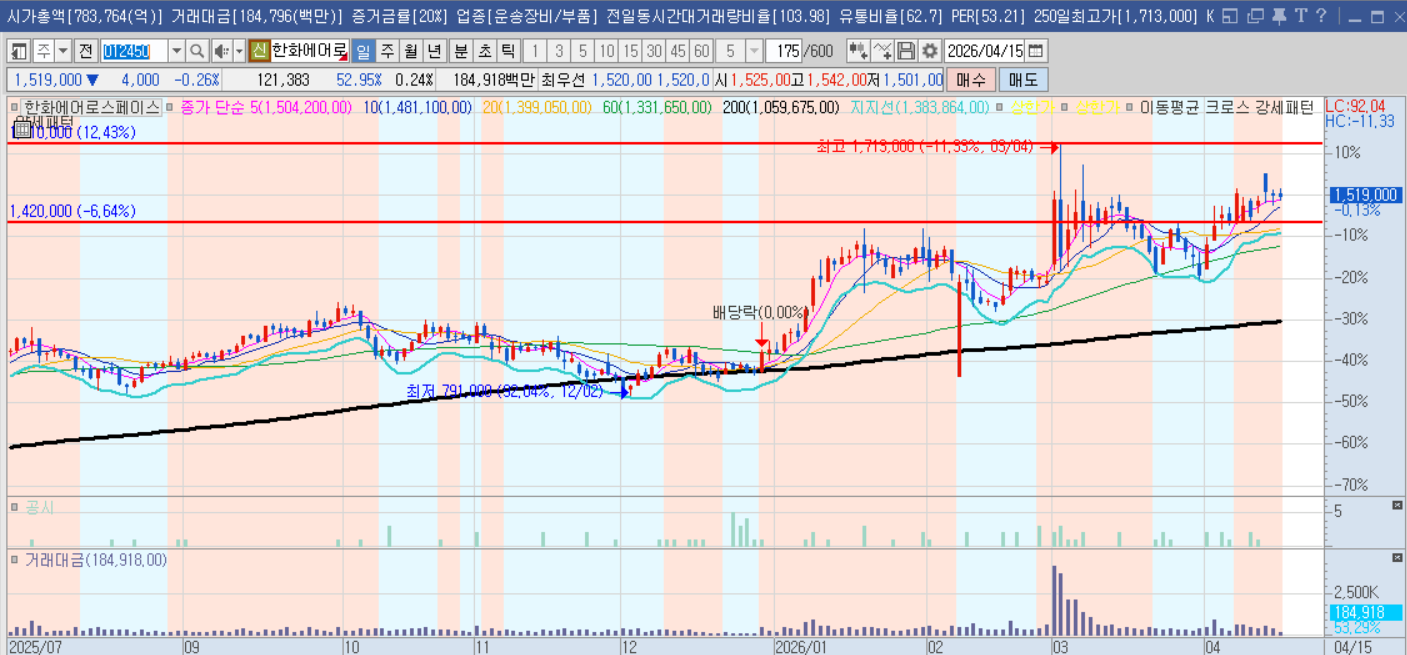Edit the date field 2026/04/15

pos(985,51)
